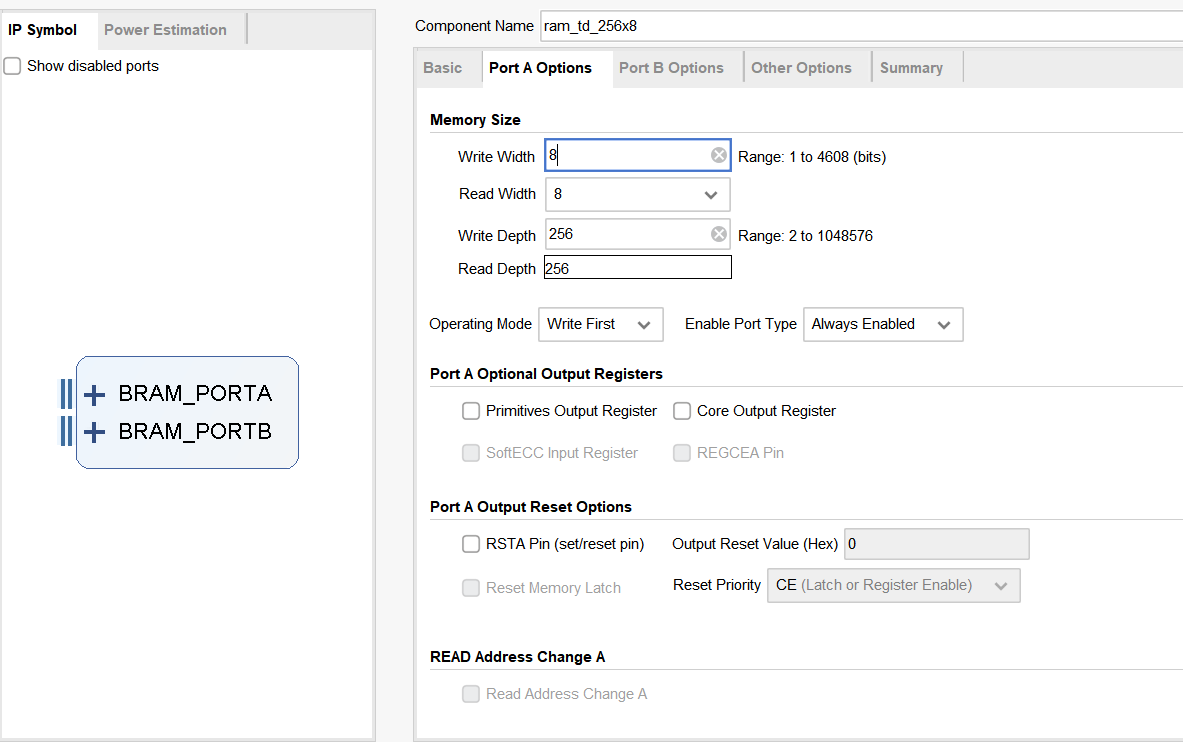Toggle Show disabled ports checkbox
Image resolution: width=1183 pixels, height=742 pixels.
click(x=12, y=66)
